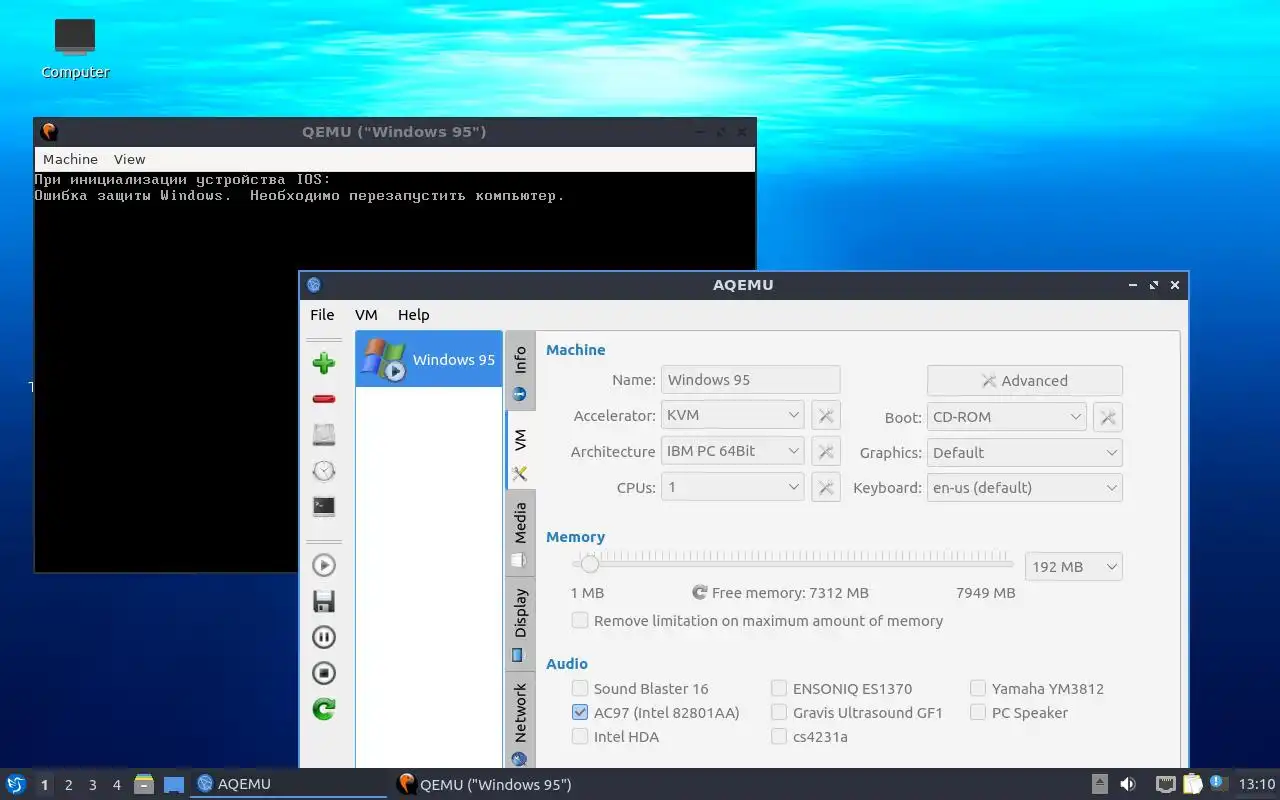
Task: Open the file manager taskbar launcher
Action: coord(144,784)
